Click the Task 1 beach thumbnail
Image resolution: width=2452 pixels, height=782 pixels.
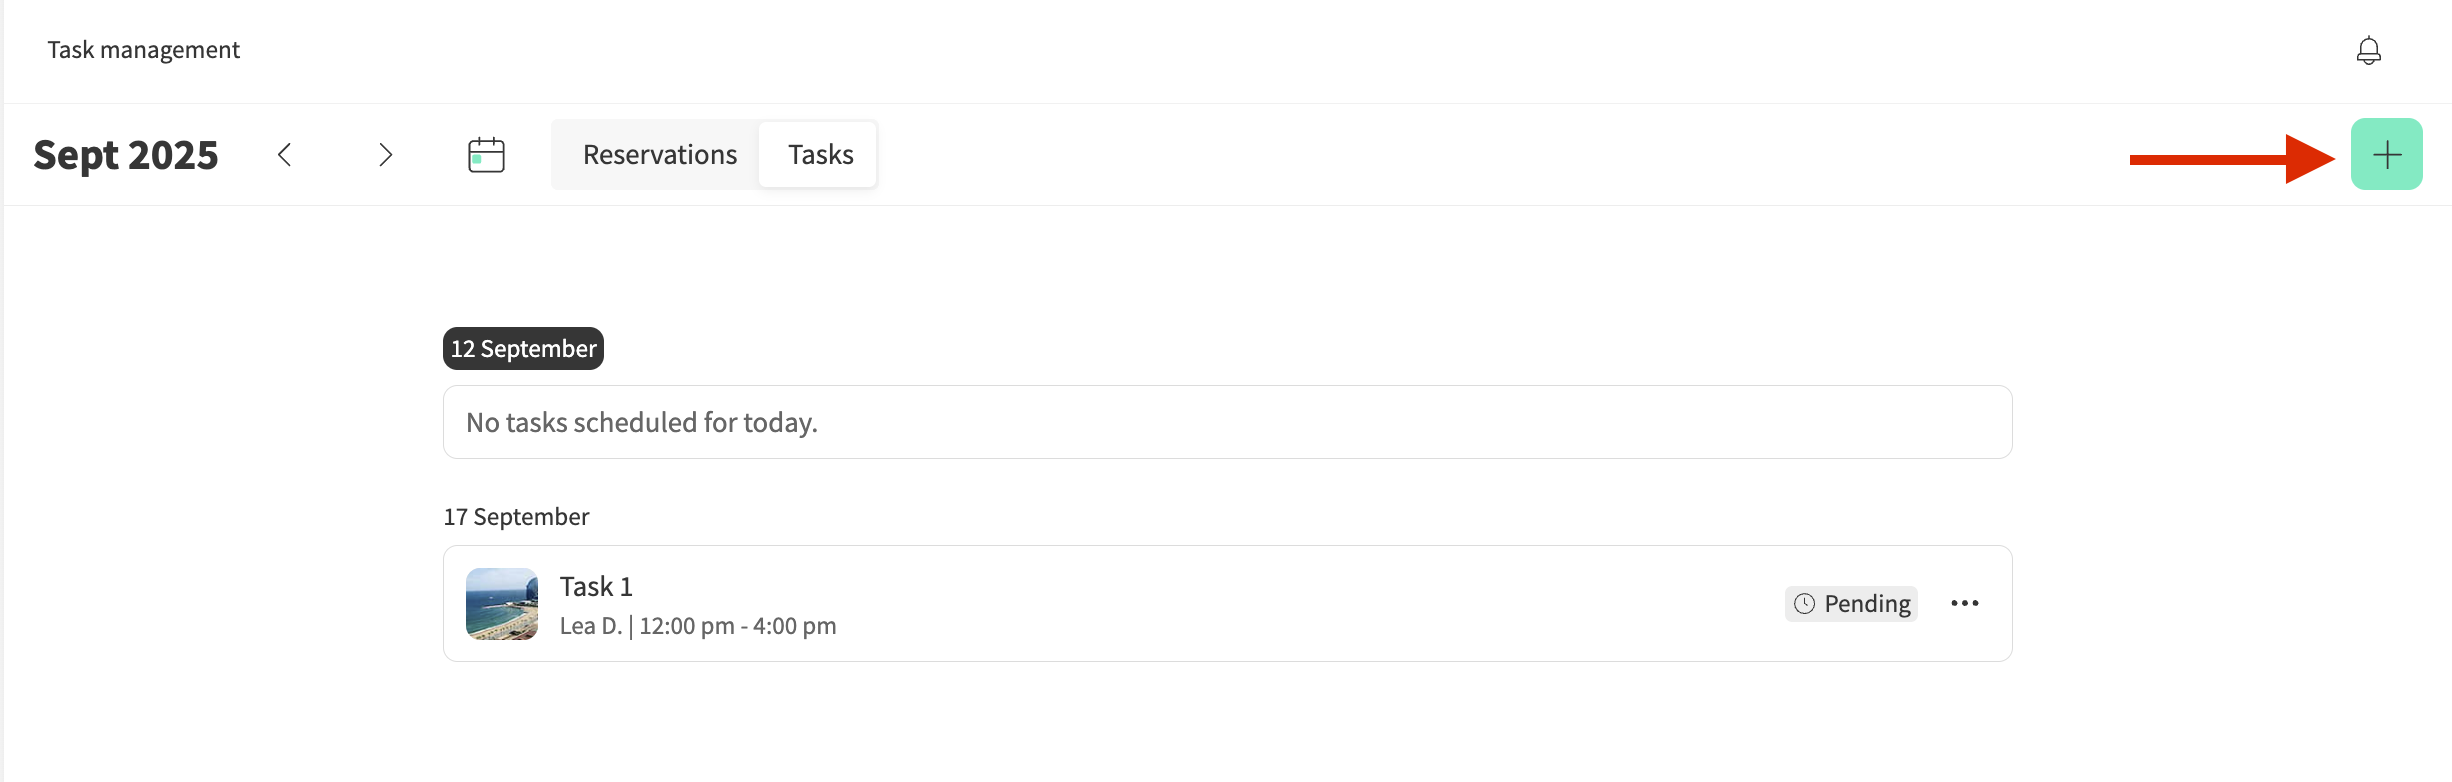[x=502, y=604]
